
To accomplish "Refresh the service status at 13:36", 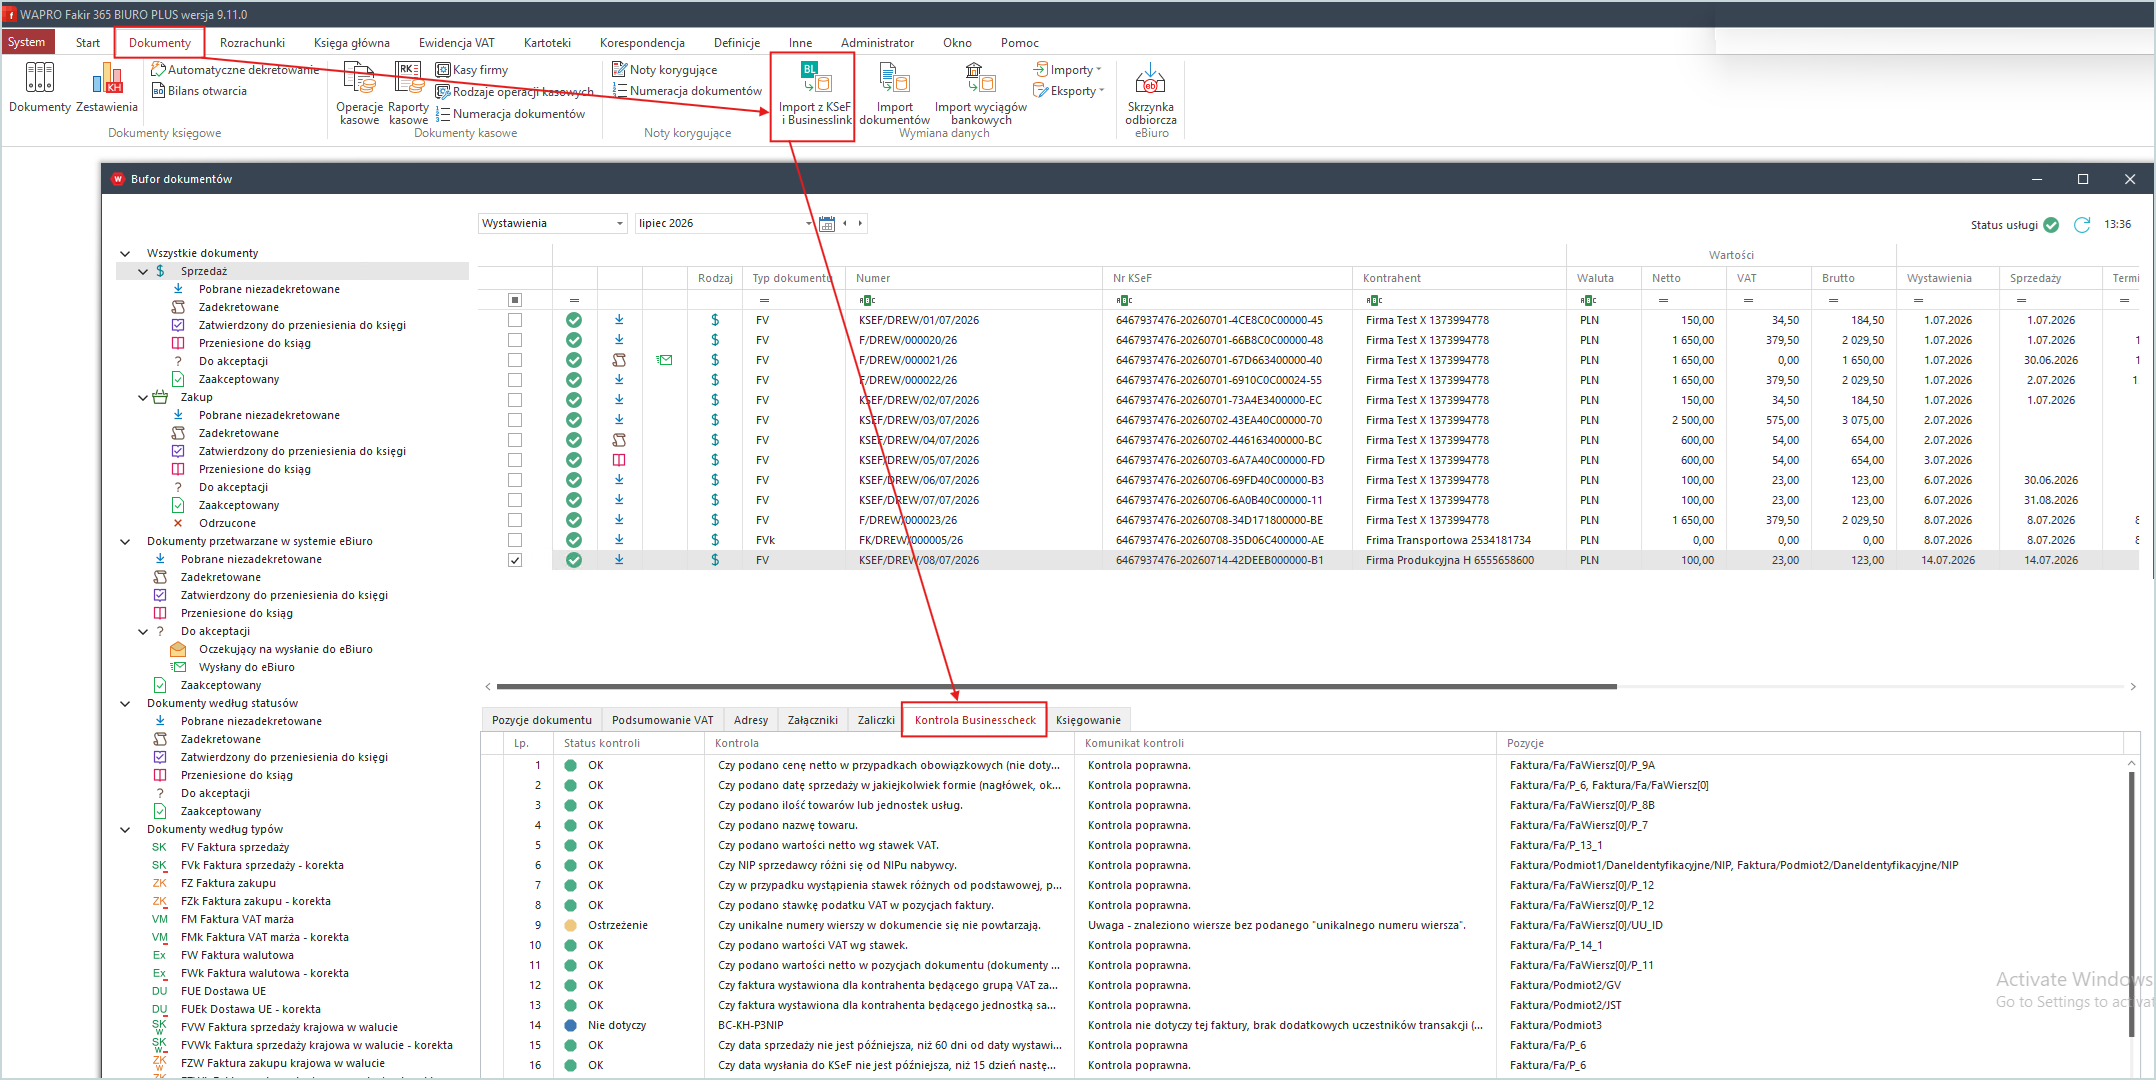I will pyautogui.click(x=2082, y=225).
